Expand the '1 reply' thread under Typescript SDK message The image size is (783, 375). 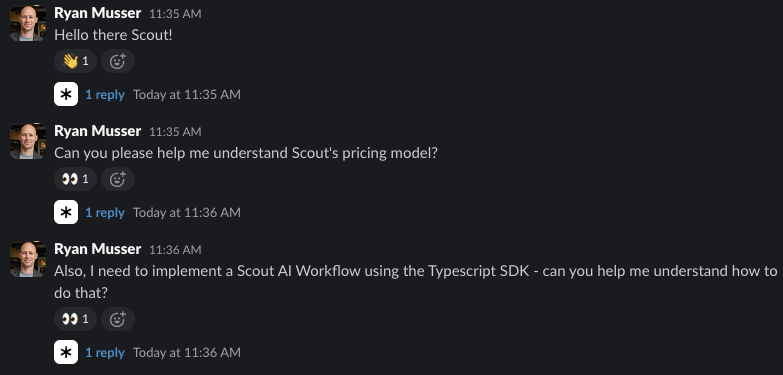pyautogui.click(x=105, y=352)
